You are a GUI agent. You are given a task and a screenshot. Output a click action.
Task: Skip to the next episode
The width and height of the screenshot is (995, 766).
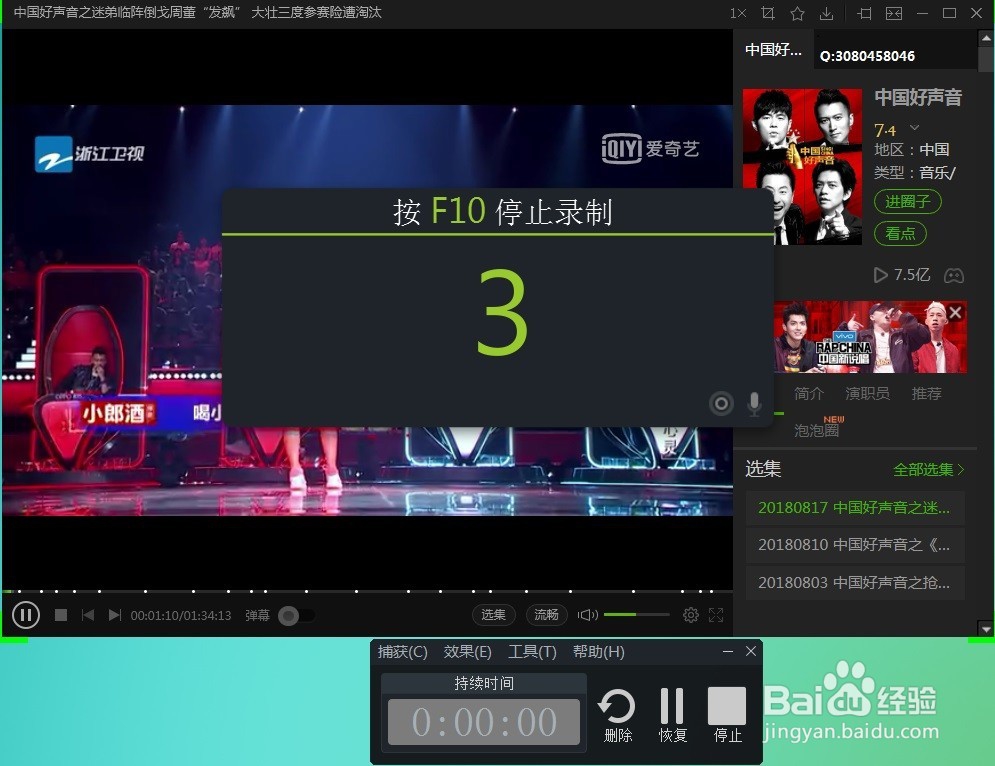[x=115, y=615]
